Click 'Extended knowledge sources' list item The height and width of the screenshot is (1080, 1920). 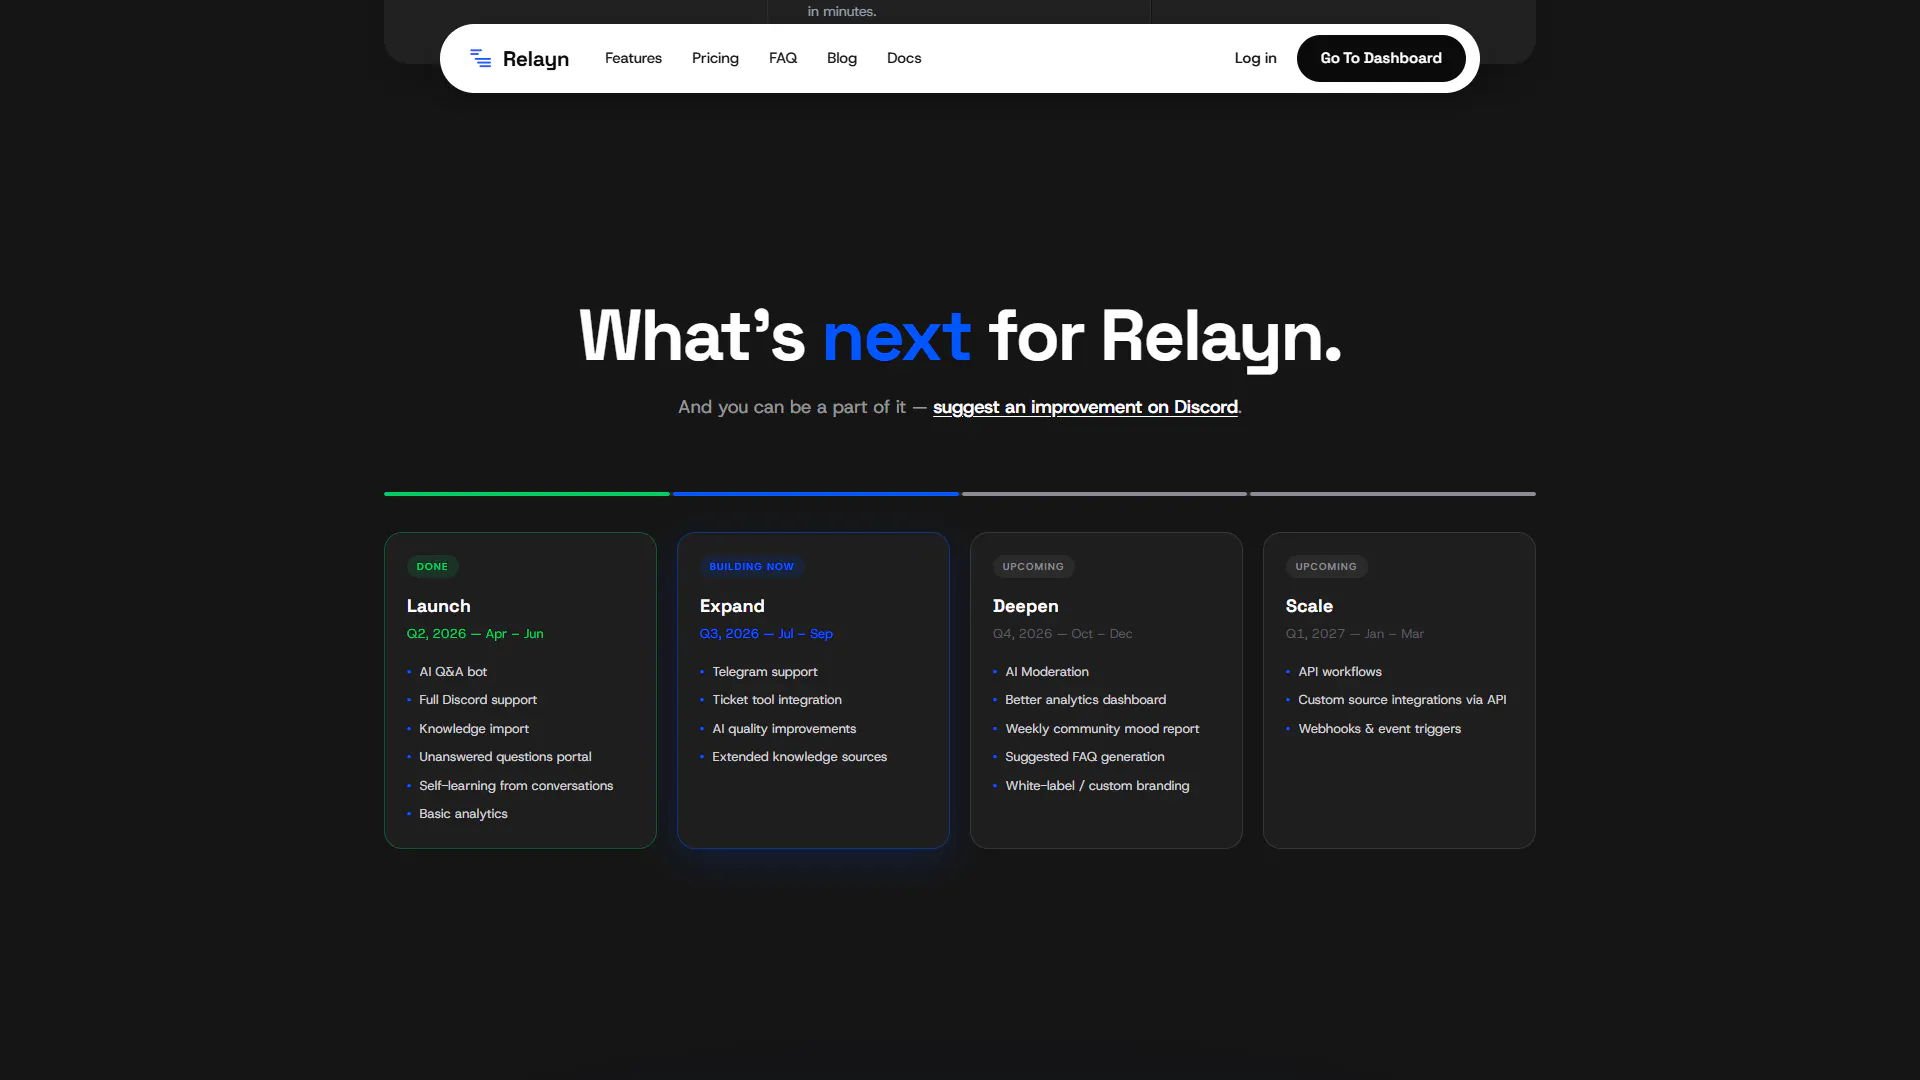tap(800, 757)
